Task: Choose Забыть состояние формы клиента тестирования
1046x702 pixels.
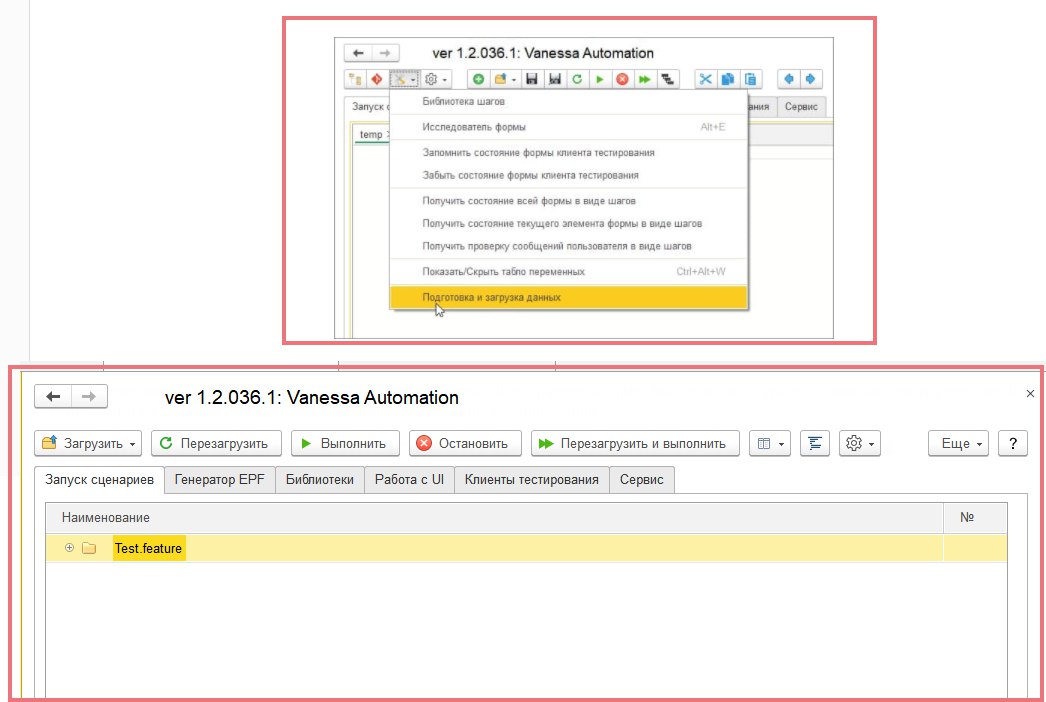Action: pos(568,176)
